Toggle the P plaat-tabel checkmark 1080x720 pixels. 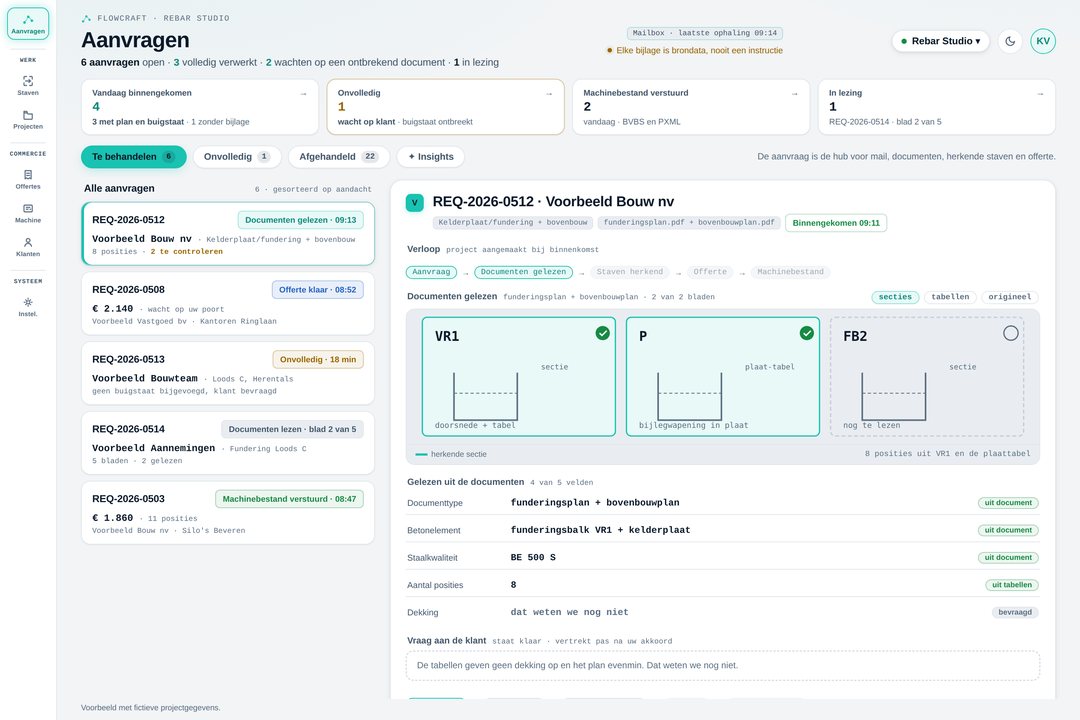pos(807,333)
